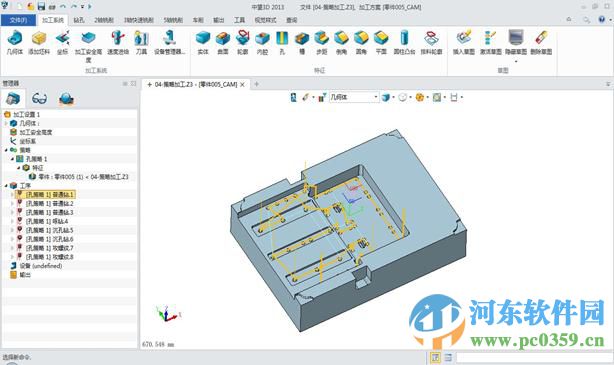This screenshot has height=365, width=614.
Task: Switch to the 视觉样式 visual style tab
Action: 265,20
